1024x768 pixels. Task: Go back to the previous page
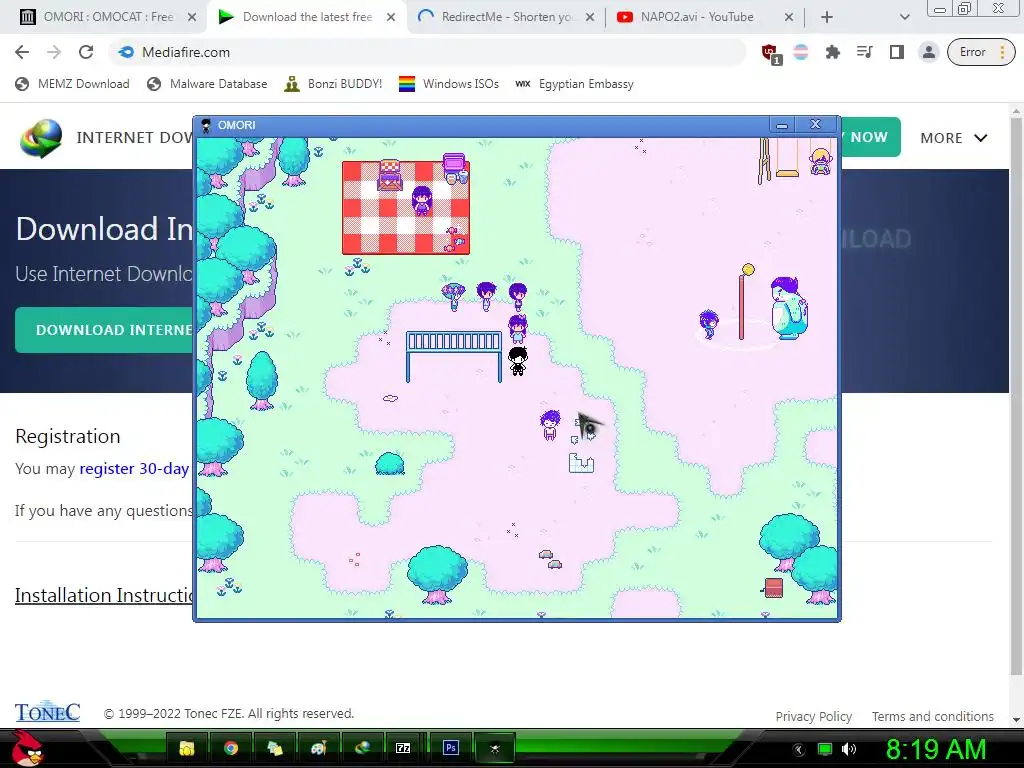pyautogui.click(x=22, y=52)
